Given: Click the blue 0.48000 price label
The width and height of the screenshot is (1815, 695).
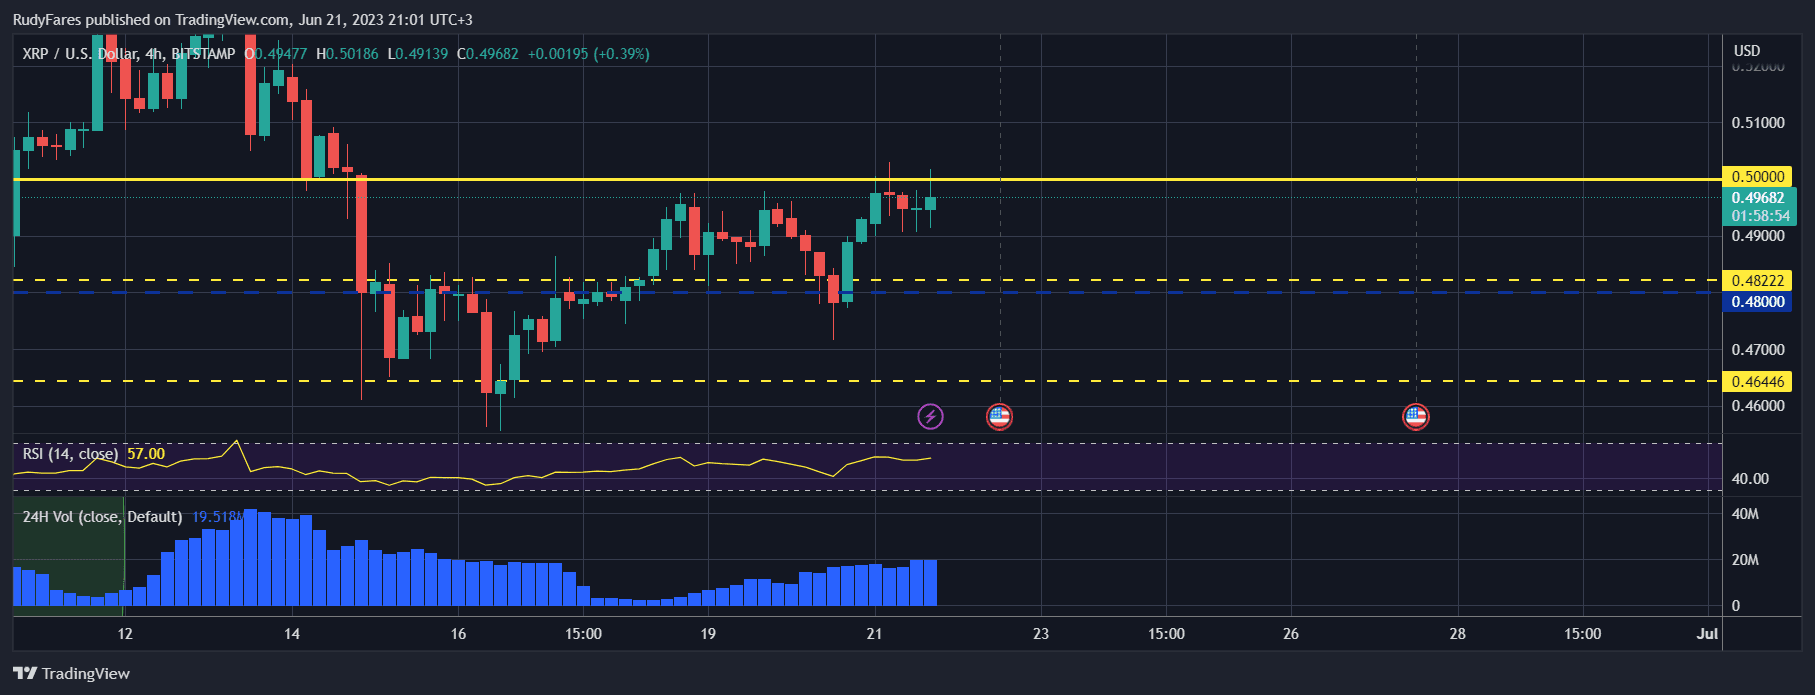Looking at the screenshot, I should click(x=1757, y=302).
